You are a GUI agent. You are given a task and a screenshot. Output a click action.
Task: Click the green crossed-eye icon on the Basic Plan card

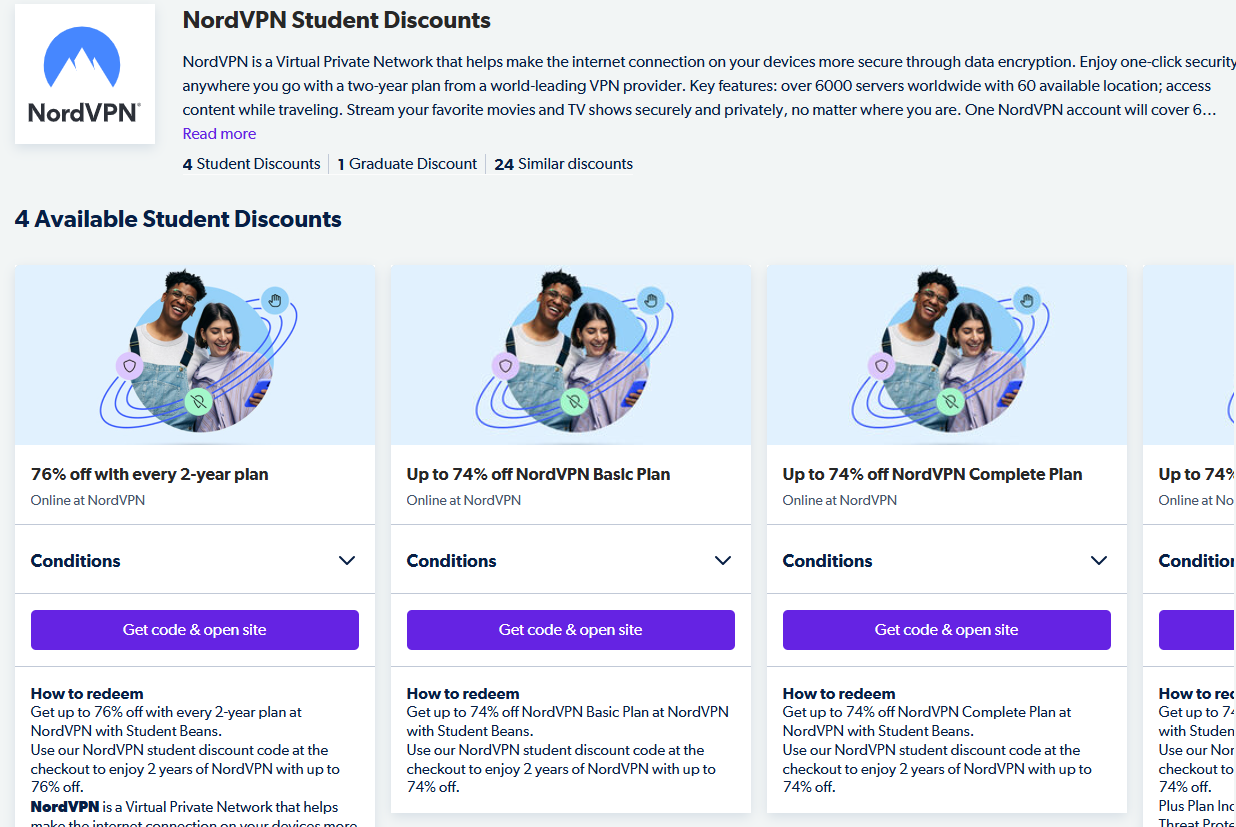pyautogui.click(x=573, y=402)
